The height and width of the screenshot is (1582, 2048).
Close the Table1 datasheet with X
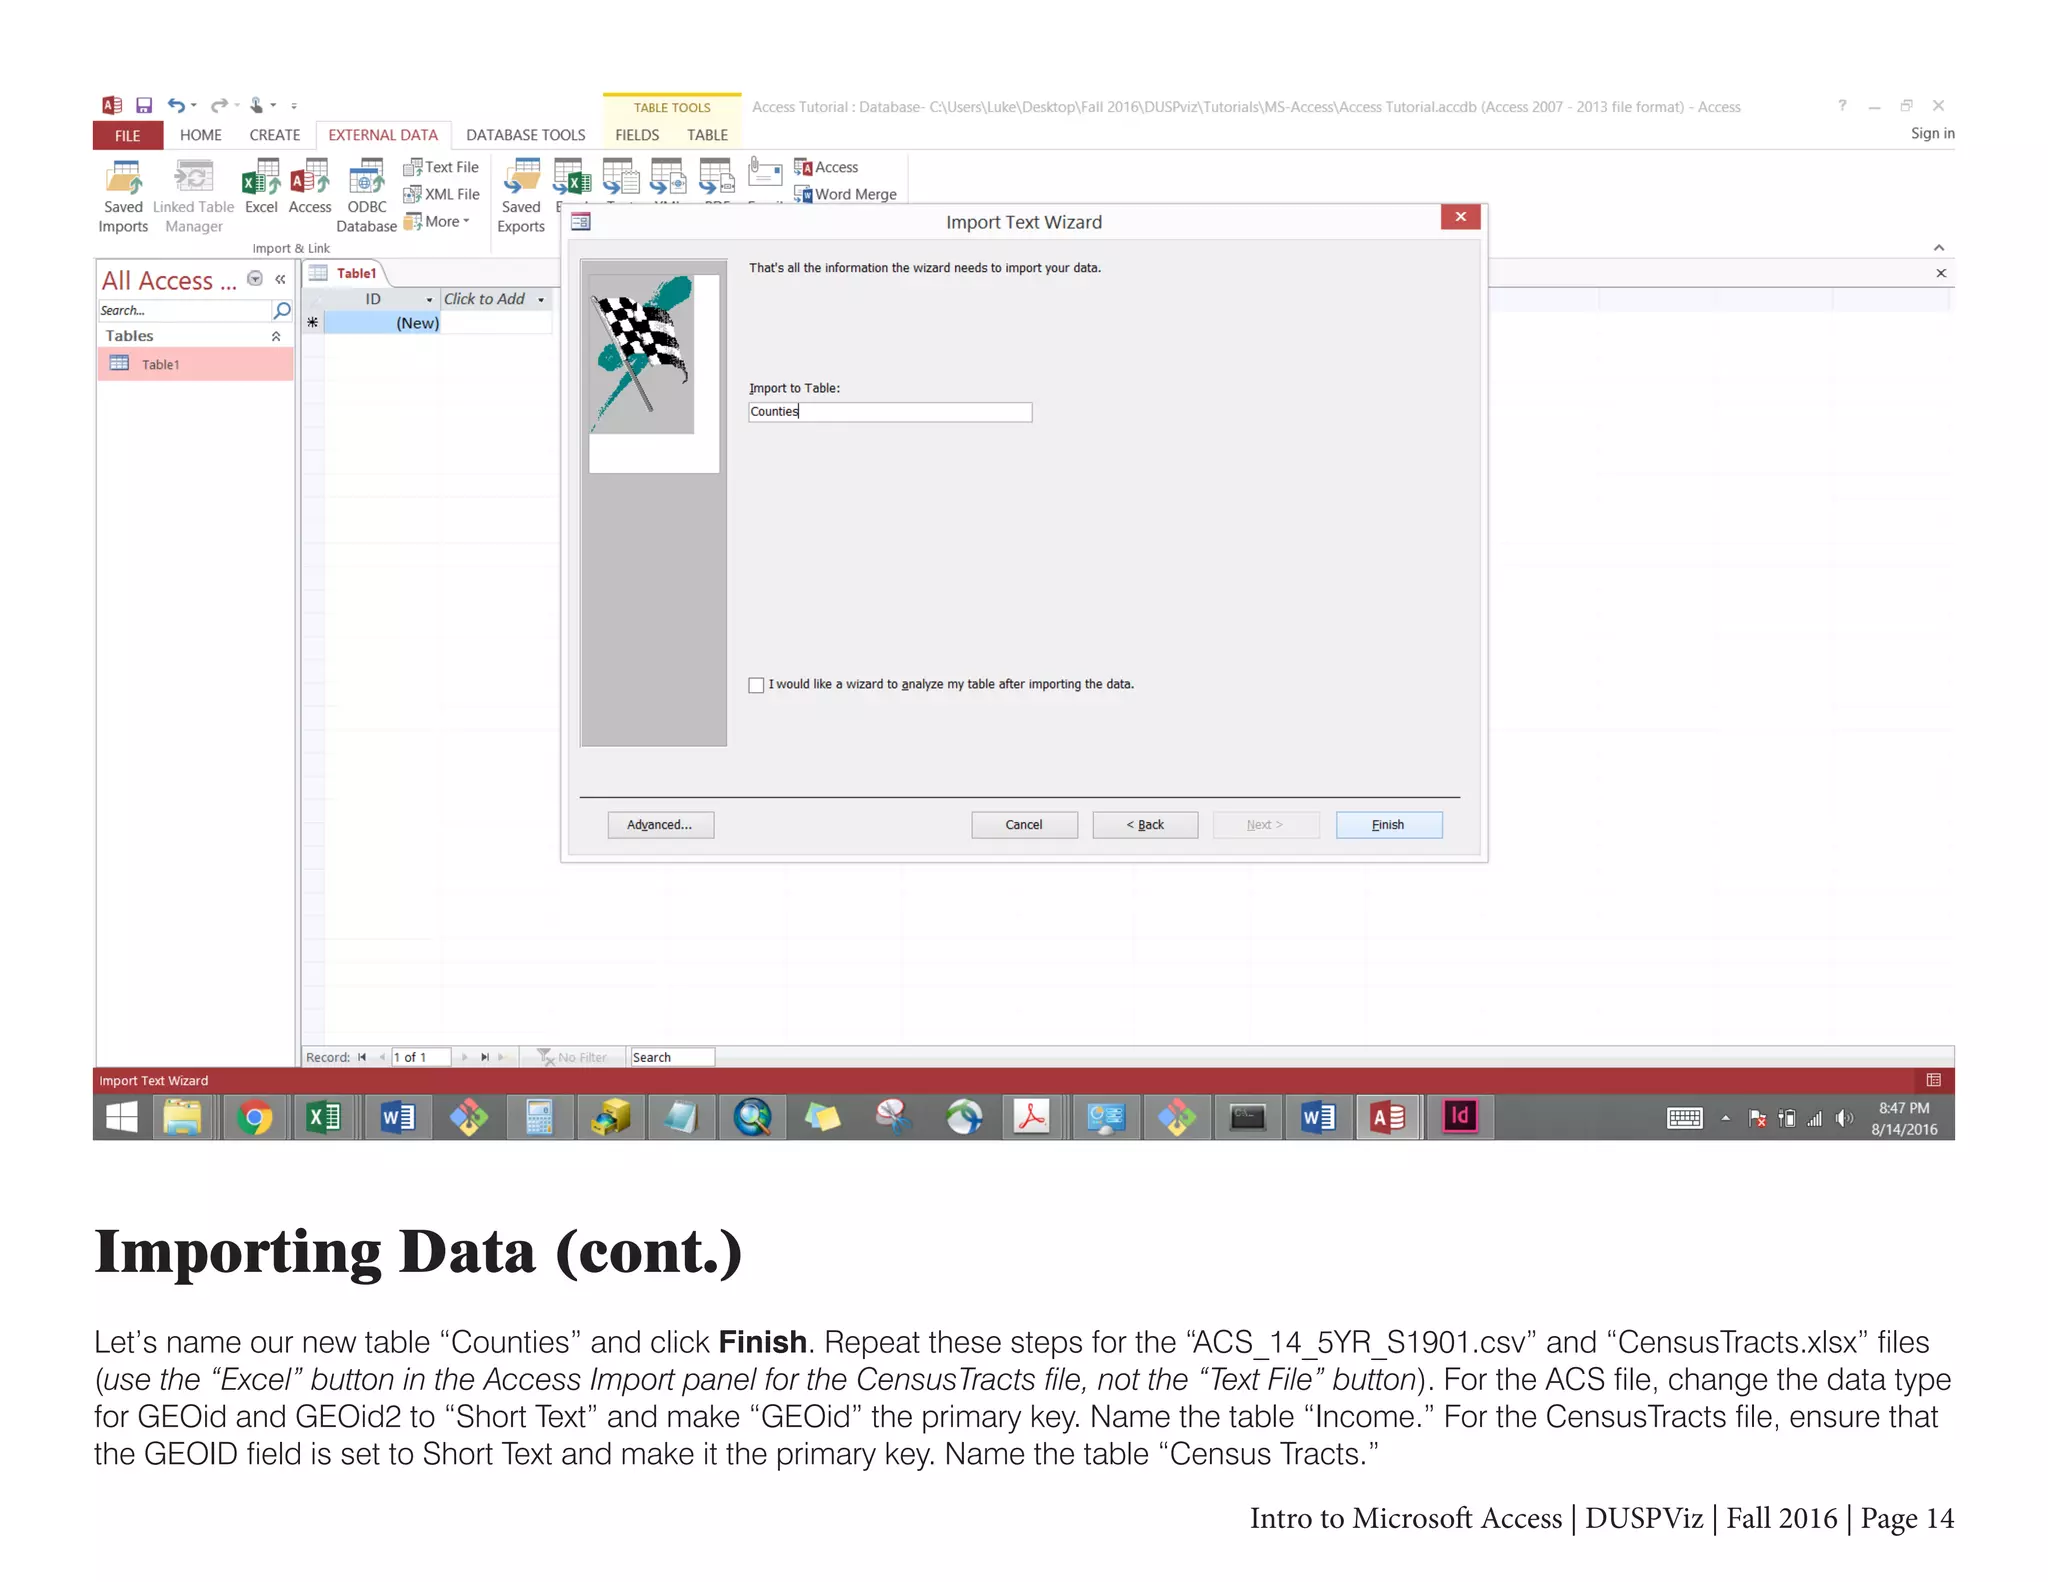[1940, 273]
